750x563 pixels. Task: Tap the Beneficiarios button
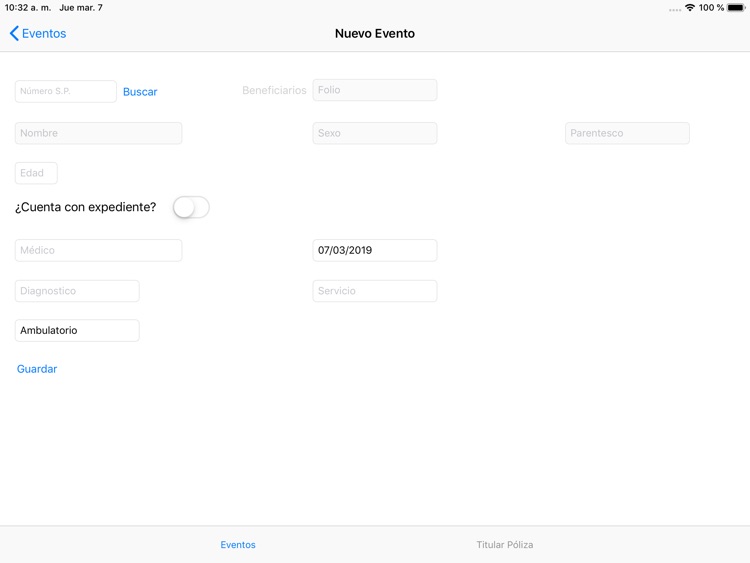[x=274, y=90]
